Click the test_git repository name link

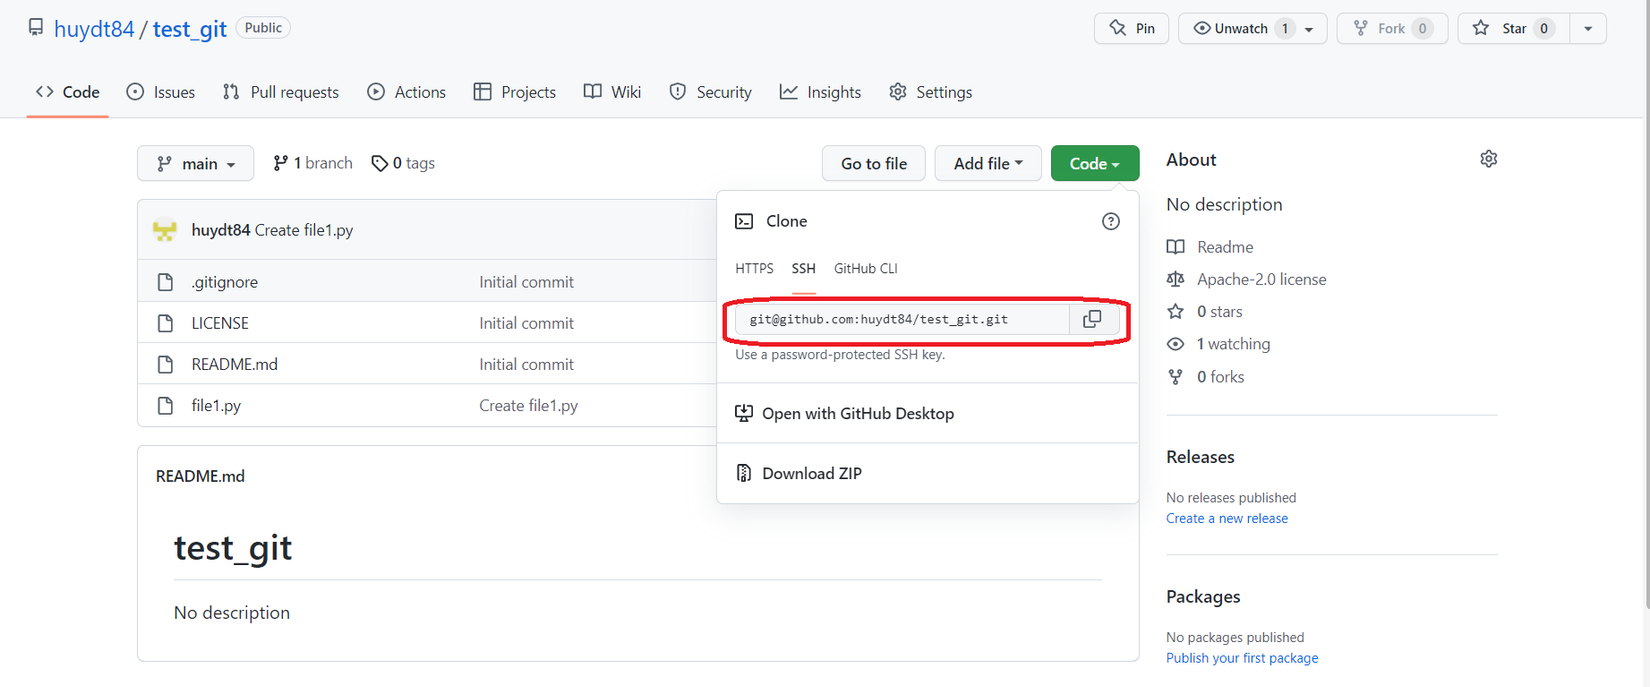pyautogui.click(x=190, y=29)
